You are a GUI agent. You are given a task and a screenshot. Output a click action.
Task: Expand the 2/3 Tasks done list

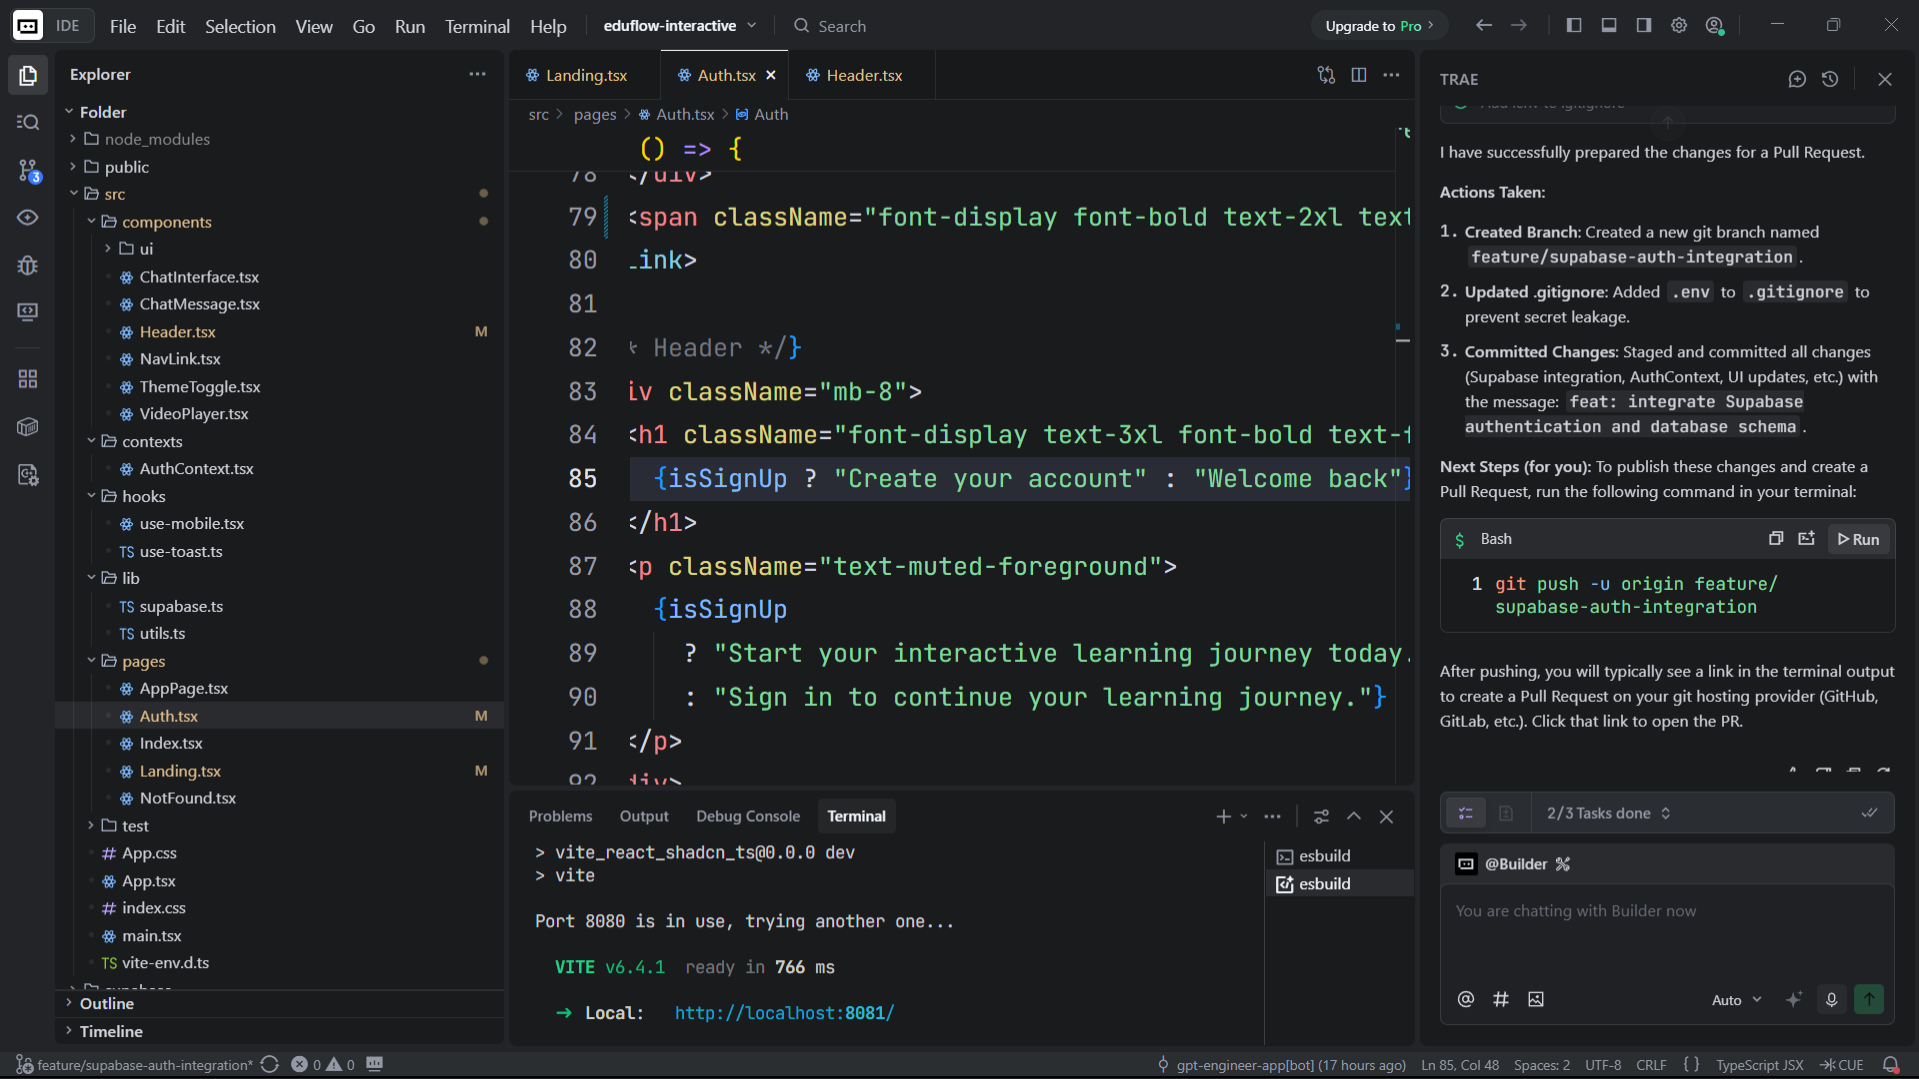[x=1608, y=814]
